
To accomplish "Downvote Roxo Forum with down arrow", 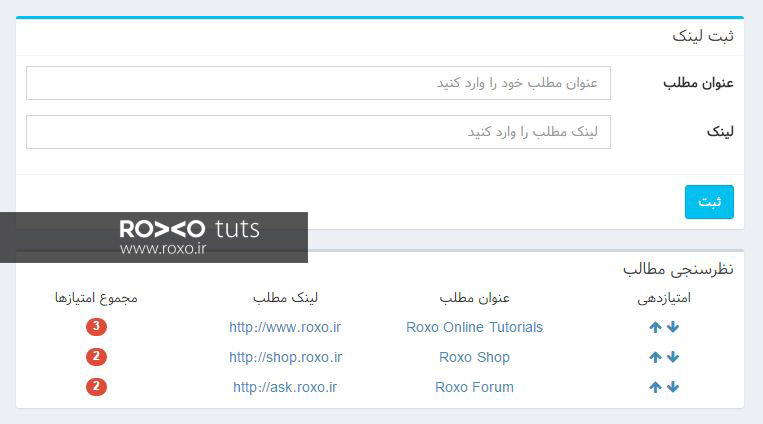I will point(673,387).
